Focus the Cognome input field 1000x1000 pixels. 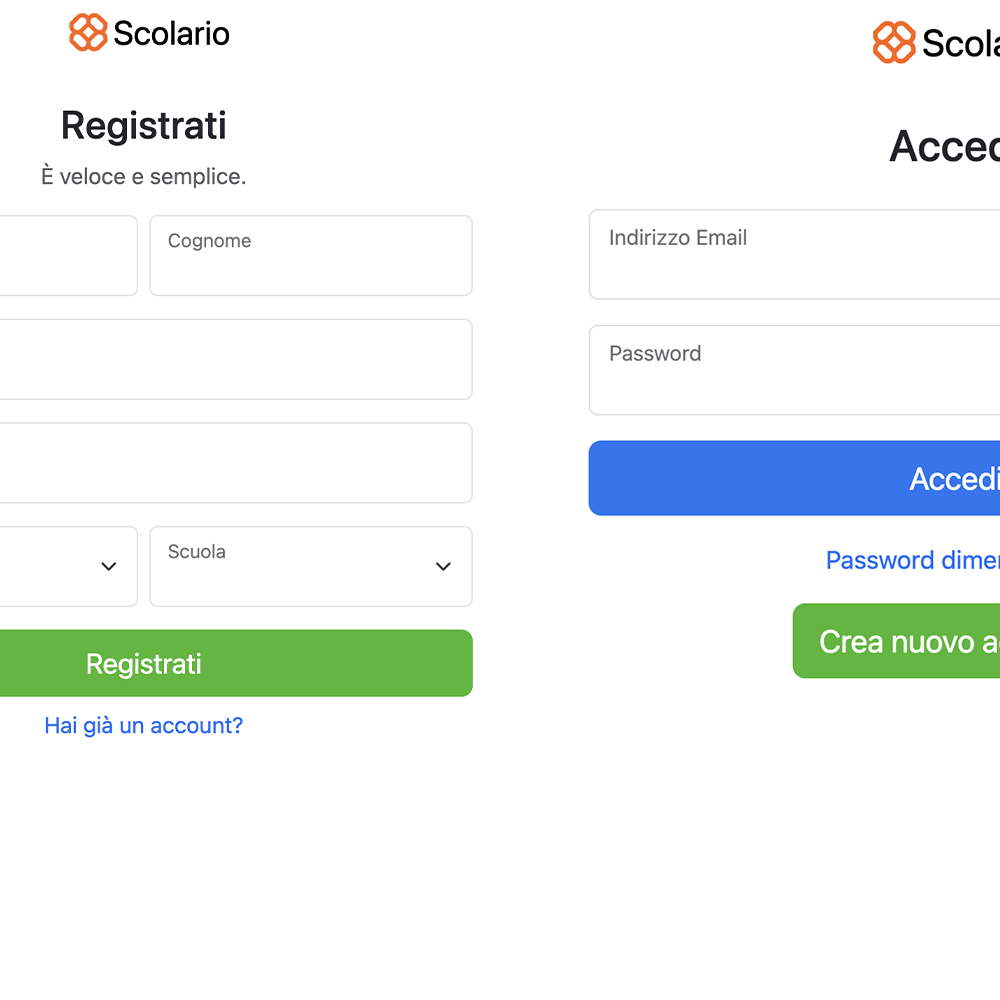click(311, 255)
